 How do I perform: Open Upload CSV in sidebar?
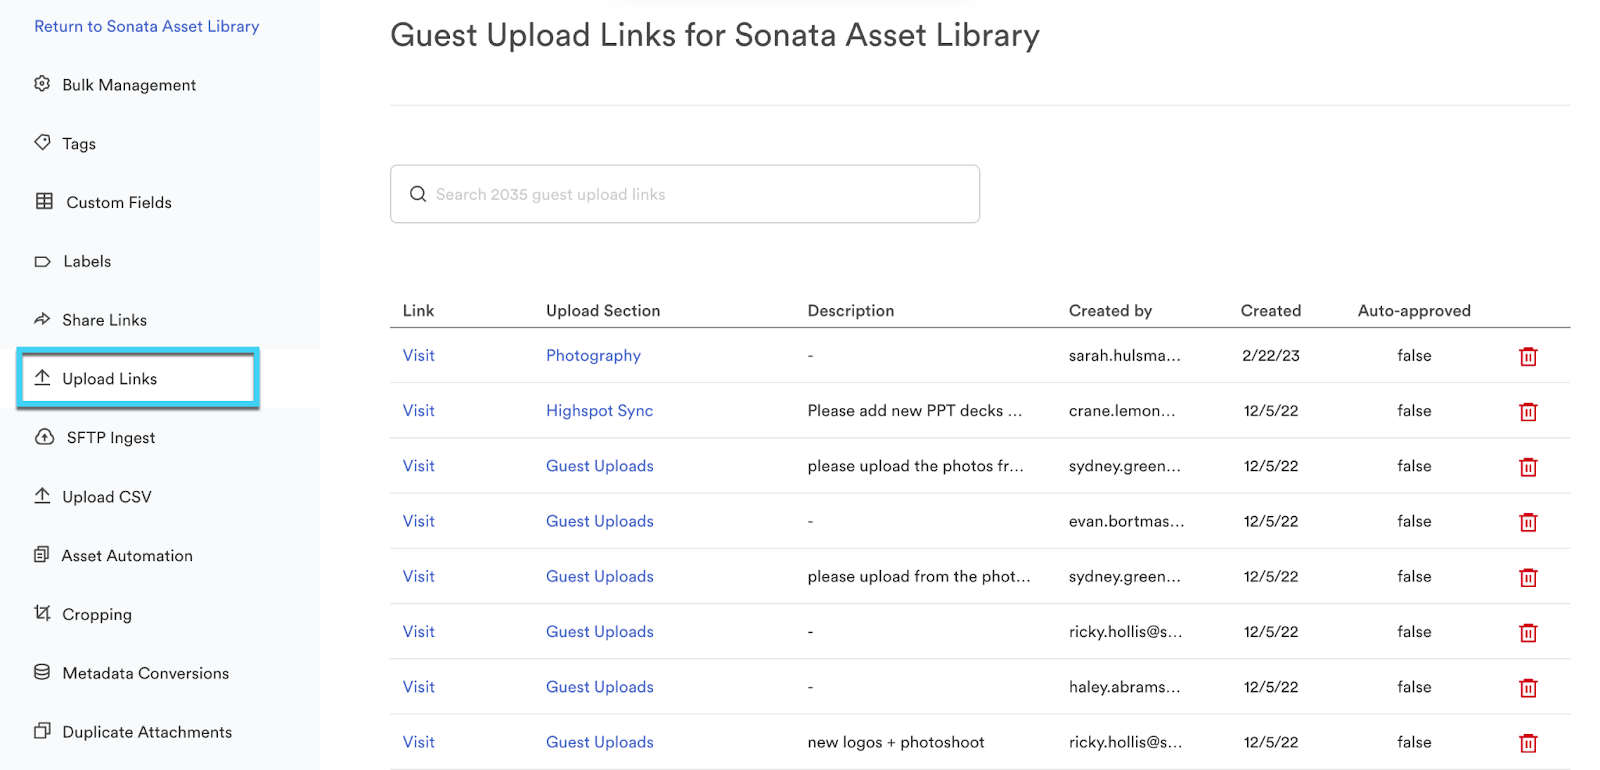point(107,497)
